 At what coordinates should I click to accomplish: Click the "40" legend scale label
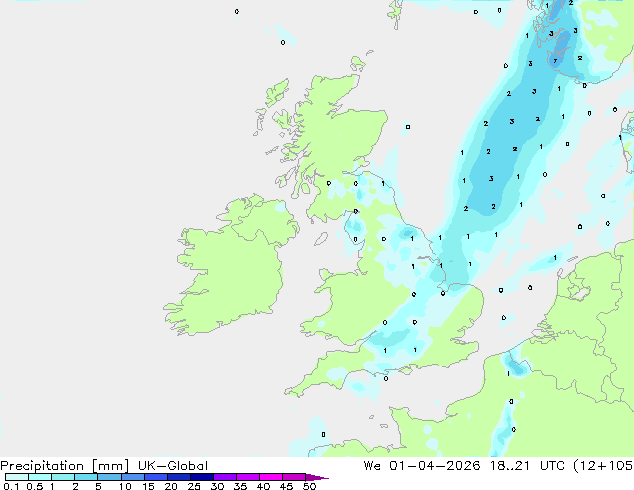[264, 486]
